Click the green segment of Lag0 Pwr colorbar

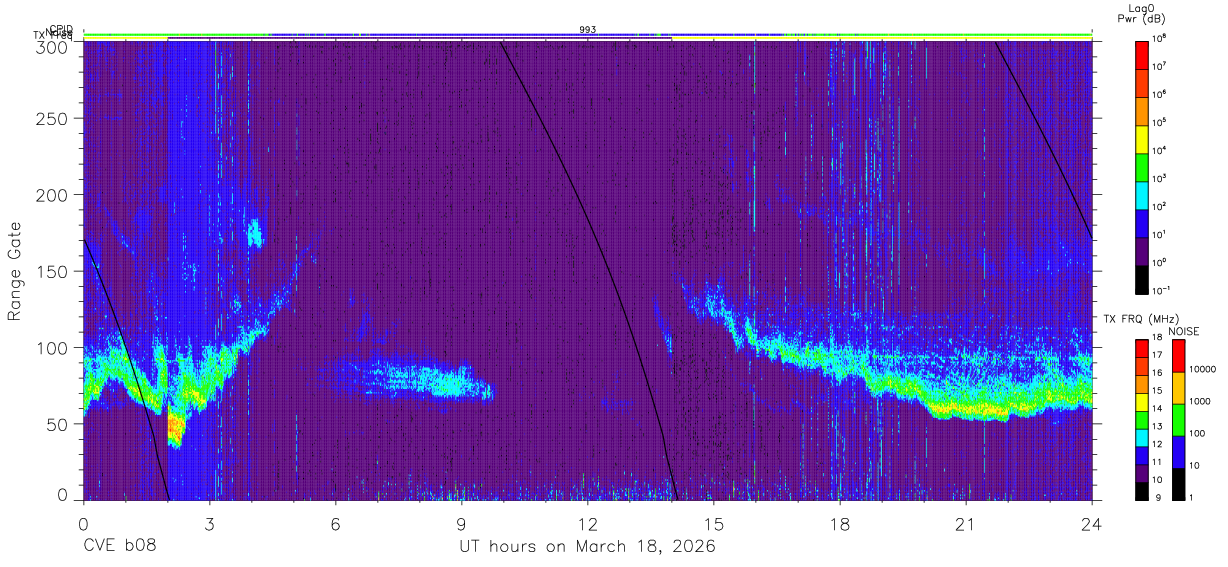[x=1142, y=166]
